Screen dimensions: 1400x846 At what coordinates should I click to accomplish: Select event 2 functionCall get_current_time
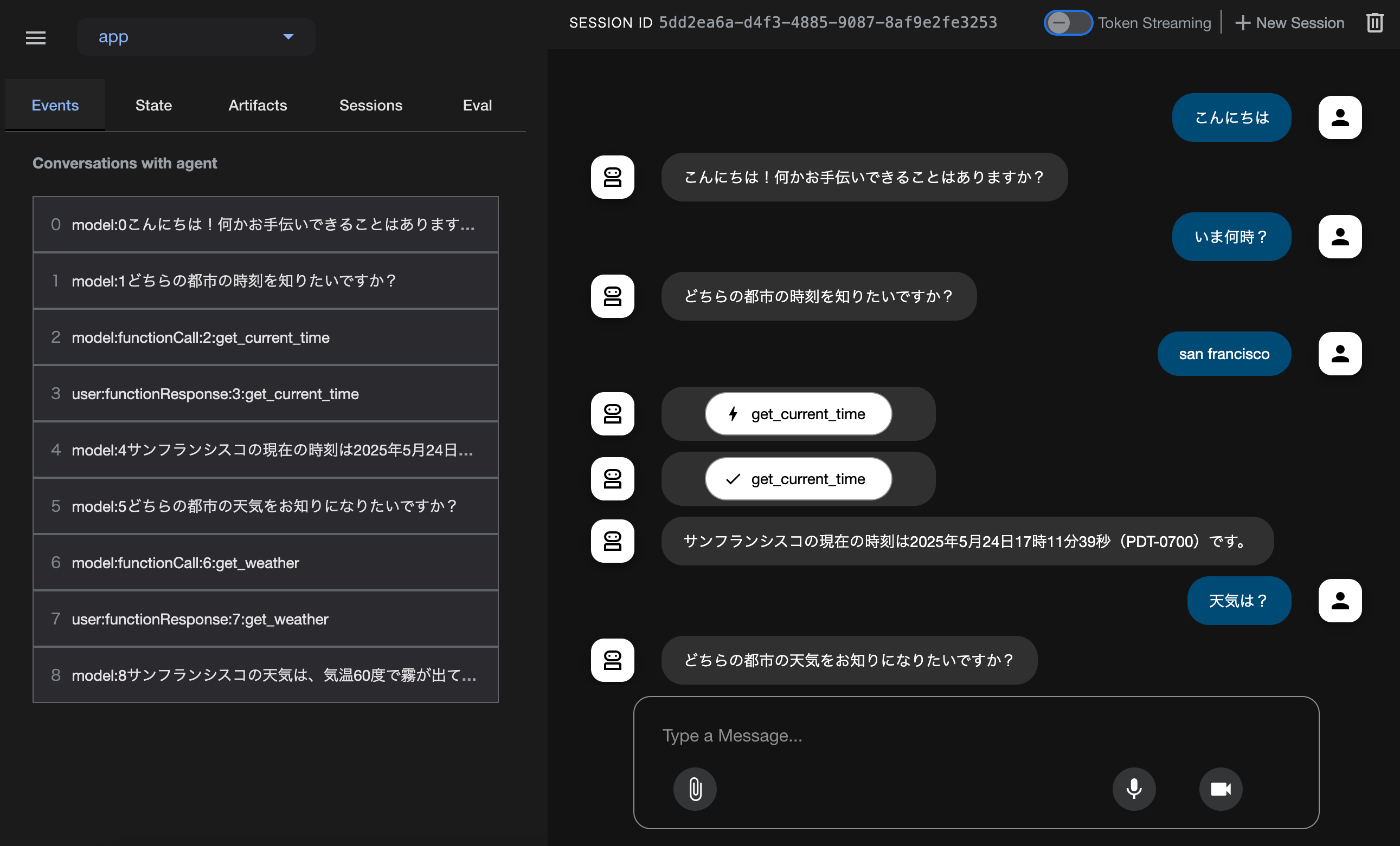coord(266,337)
